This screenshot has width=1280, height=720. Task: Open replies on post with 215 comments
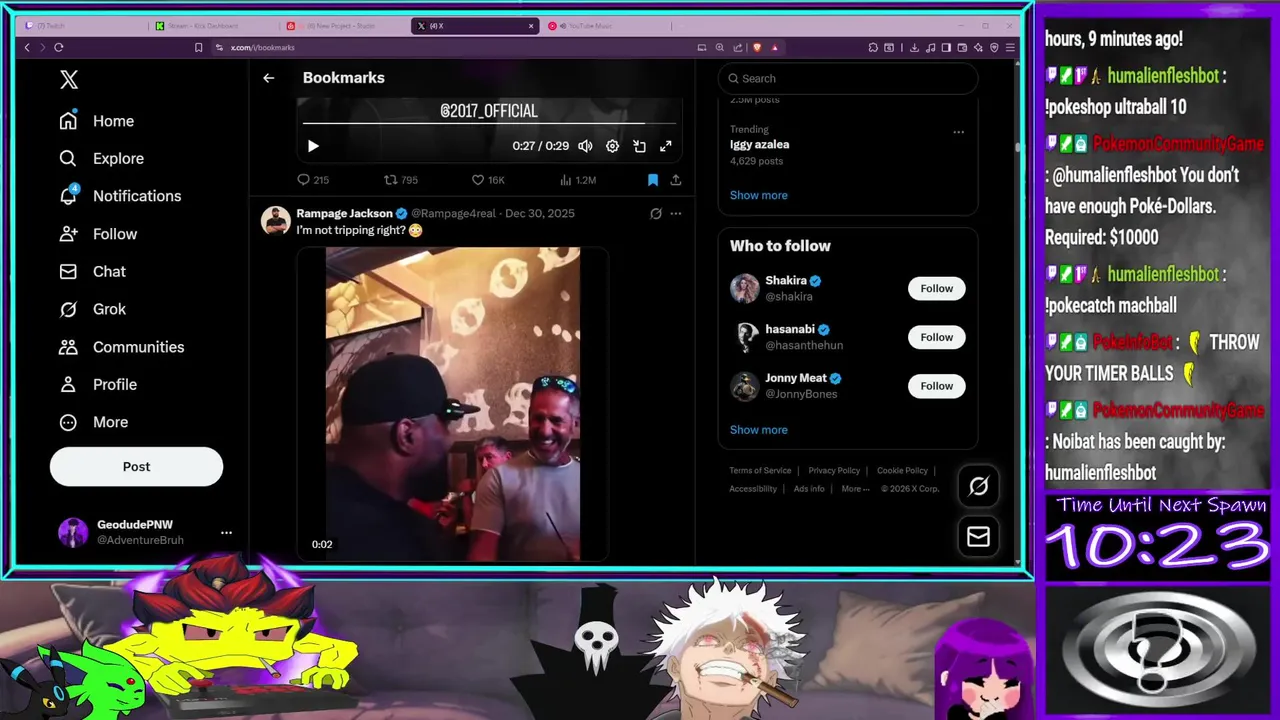313,180
